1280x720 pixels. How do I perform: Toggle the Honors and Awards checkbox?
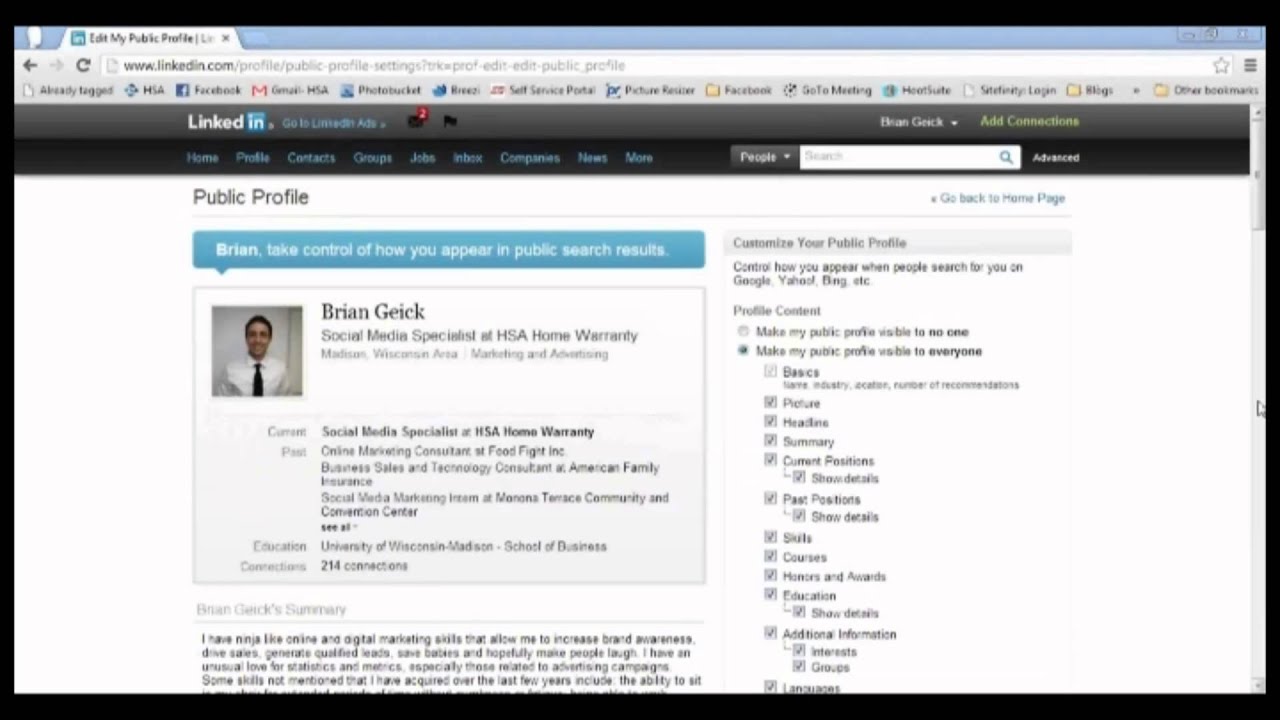coord(770,575)
